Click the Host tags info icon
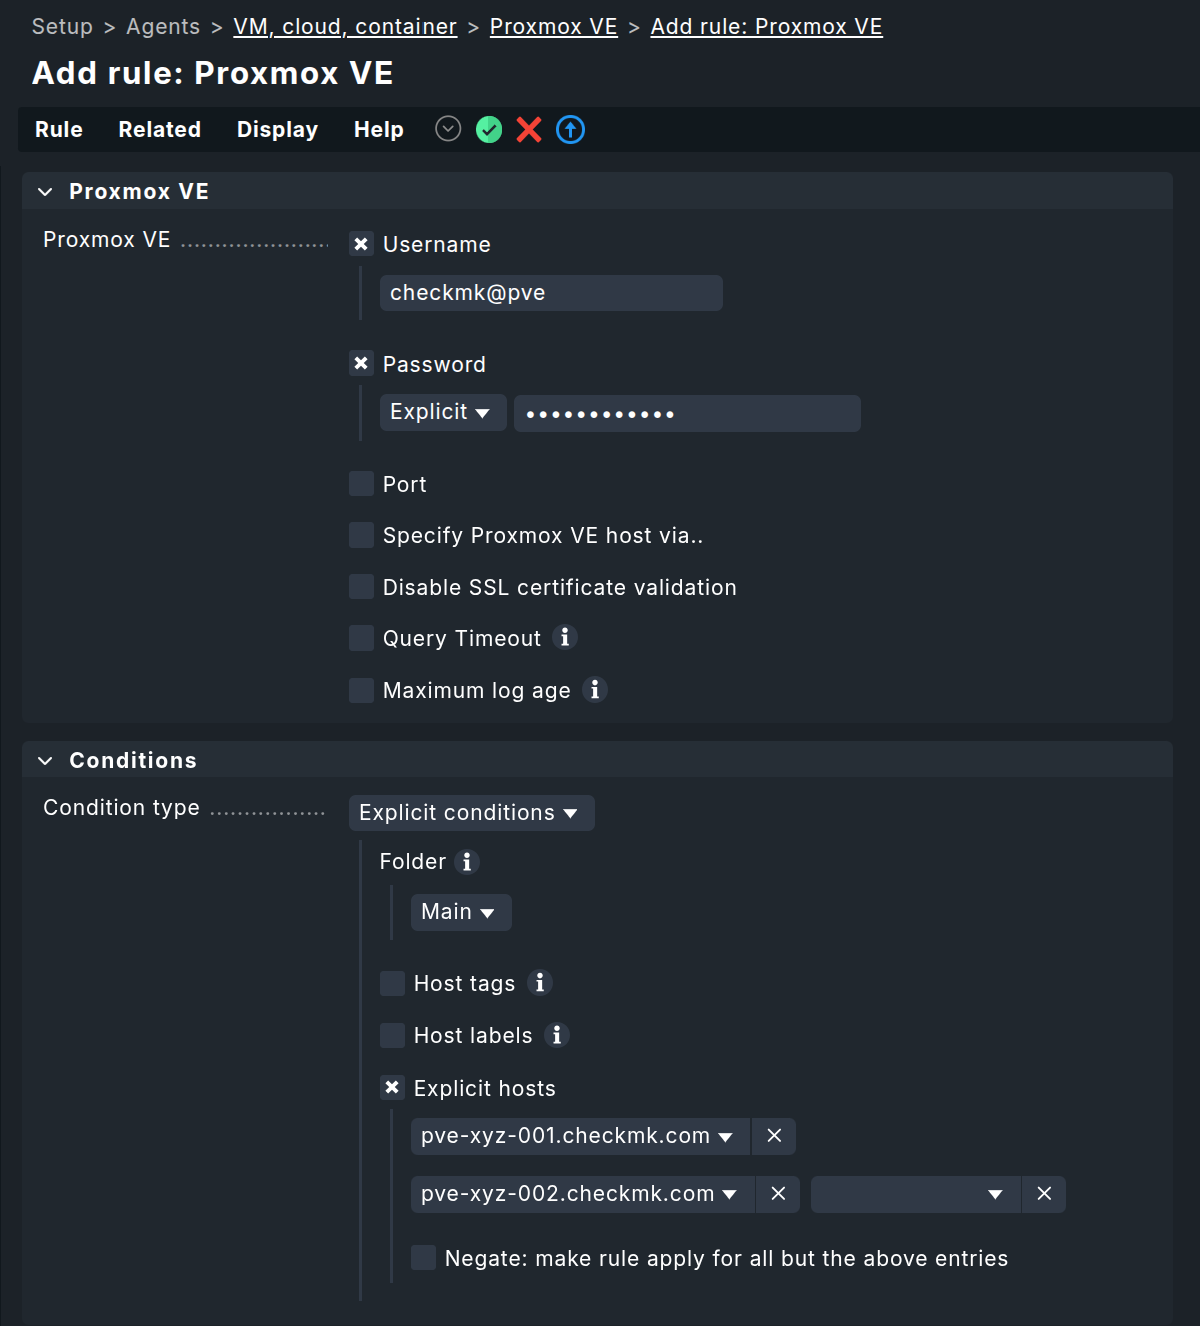Viewport: 1200px width, 1326px height. point(539,983)
